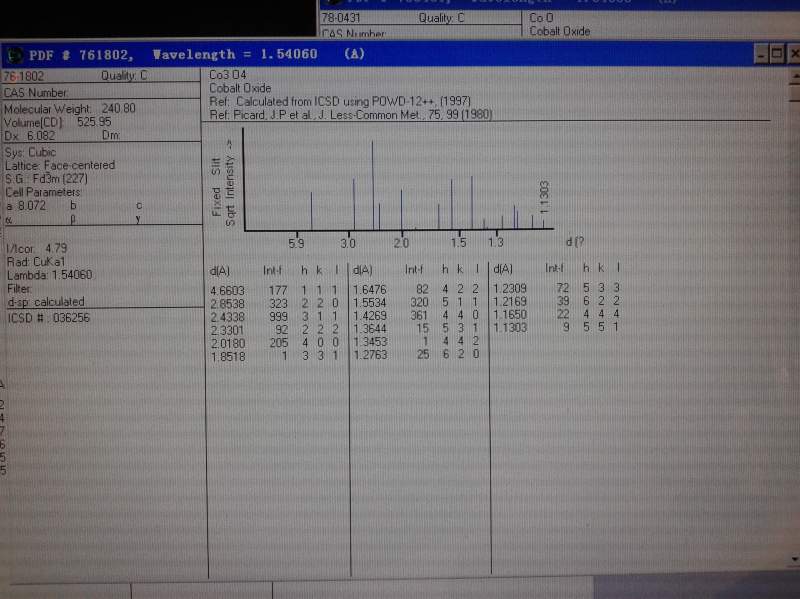Select d-spacing 1.1650 row

(557, 314)
